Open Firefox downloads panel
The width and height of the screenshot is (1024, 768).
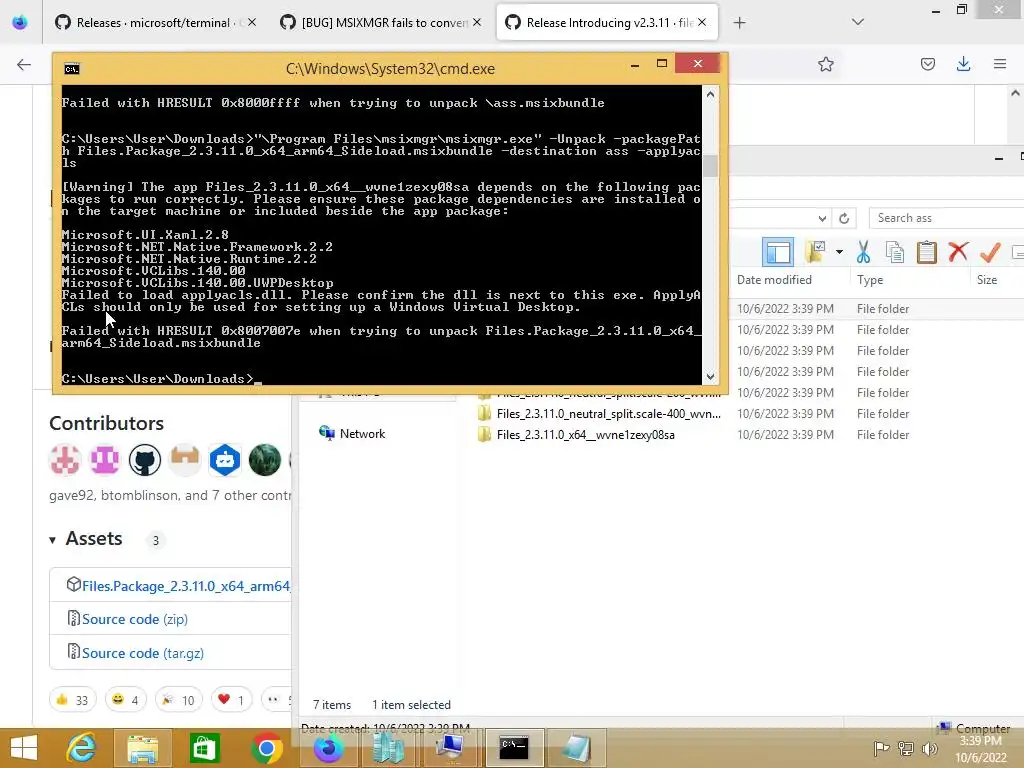point(963,64)
